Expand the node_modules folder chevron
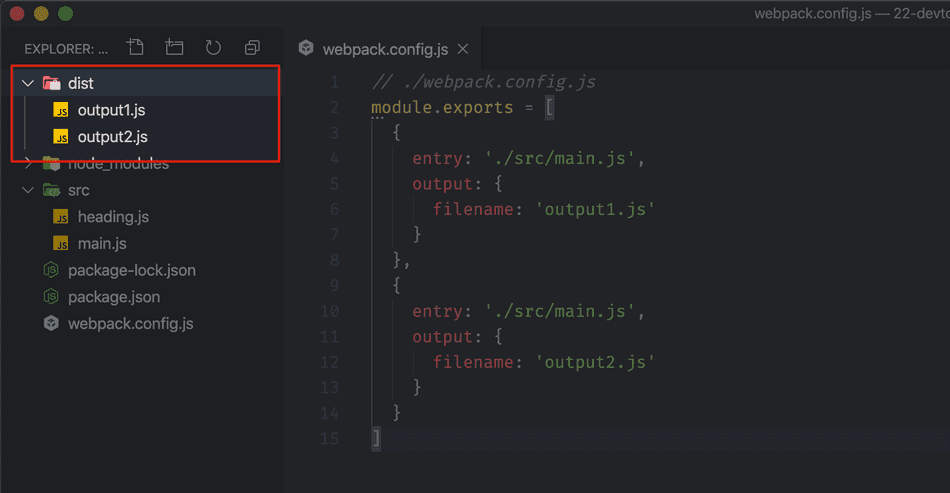 point(28,164)
